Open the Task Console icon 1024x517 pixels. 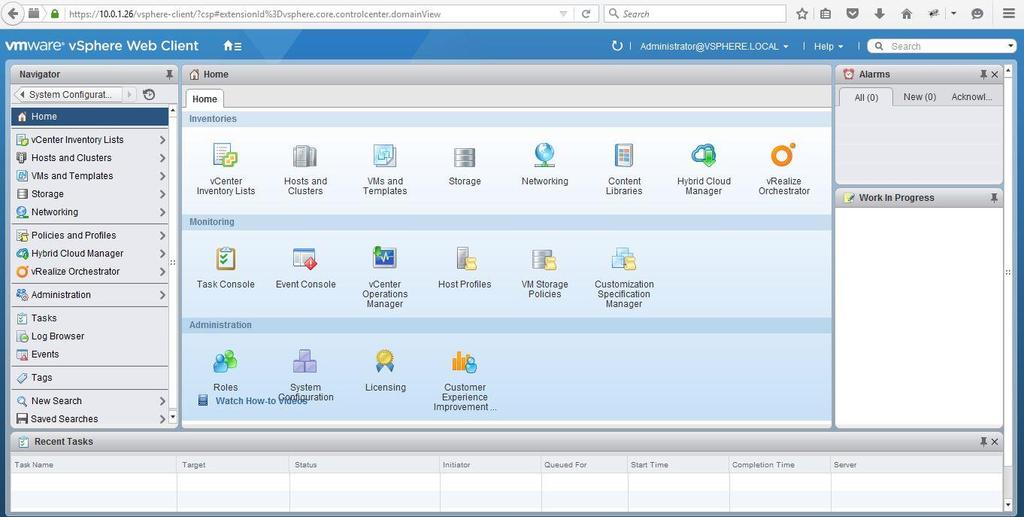pos(225,259)
